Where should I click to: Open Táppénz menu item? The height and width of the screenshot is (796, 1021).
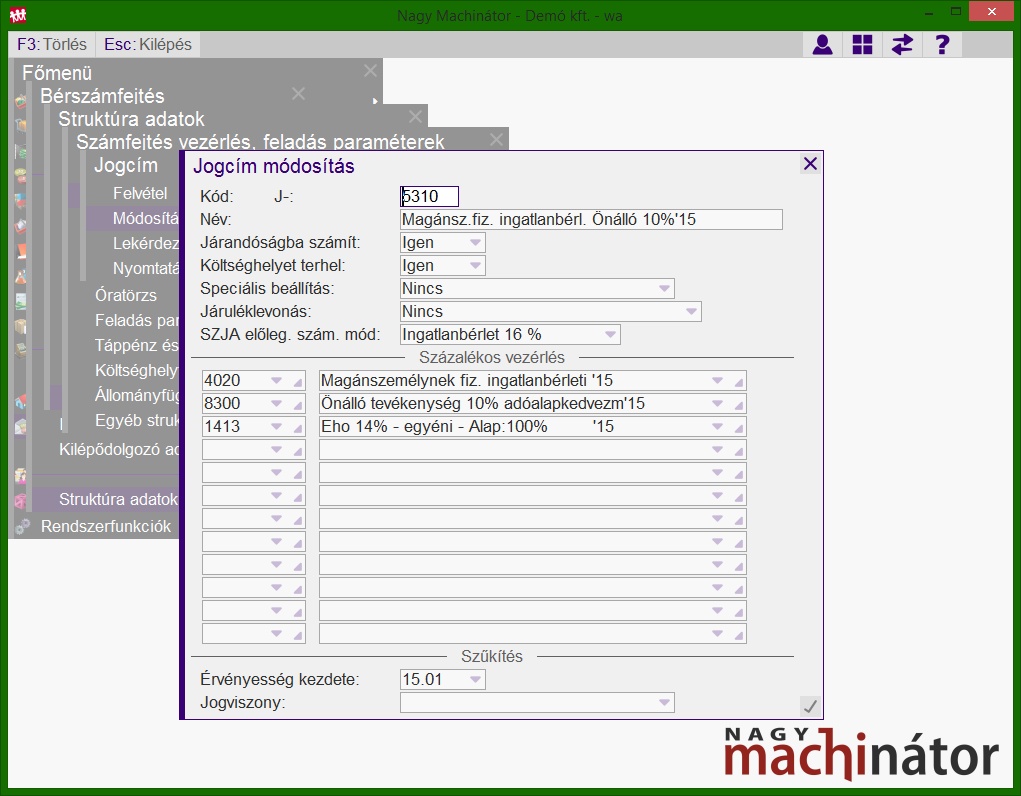(137, 345)
